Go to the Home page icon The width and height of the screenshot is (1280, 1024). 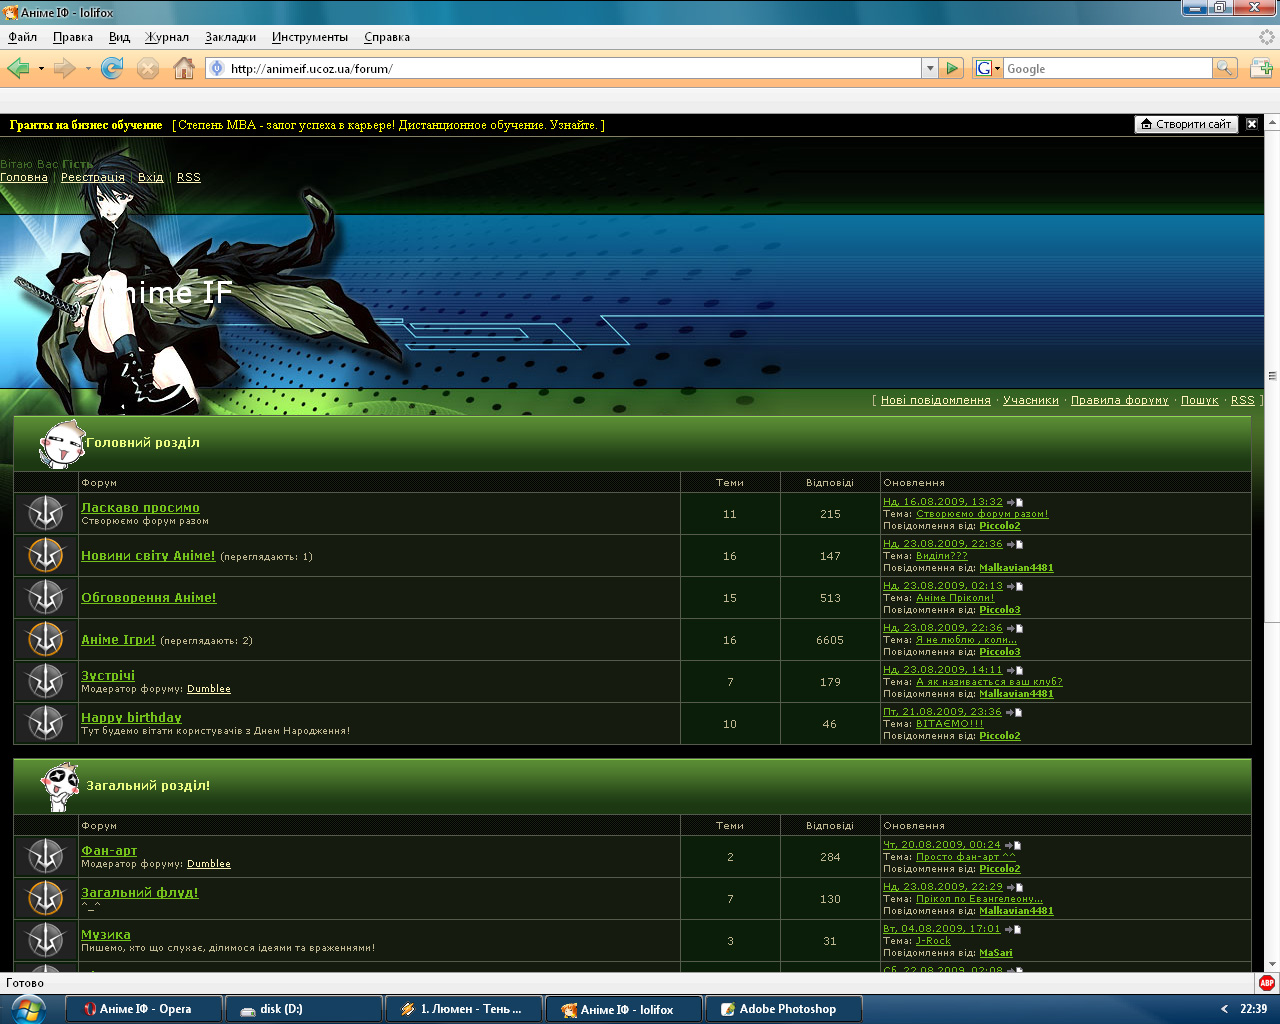point(184,68)
